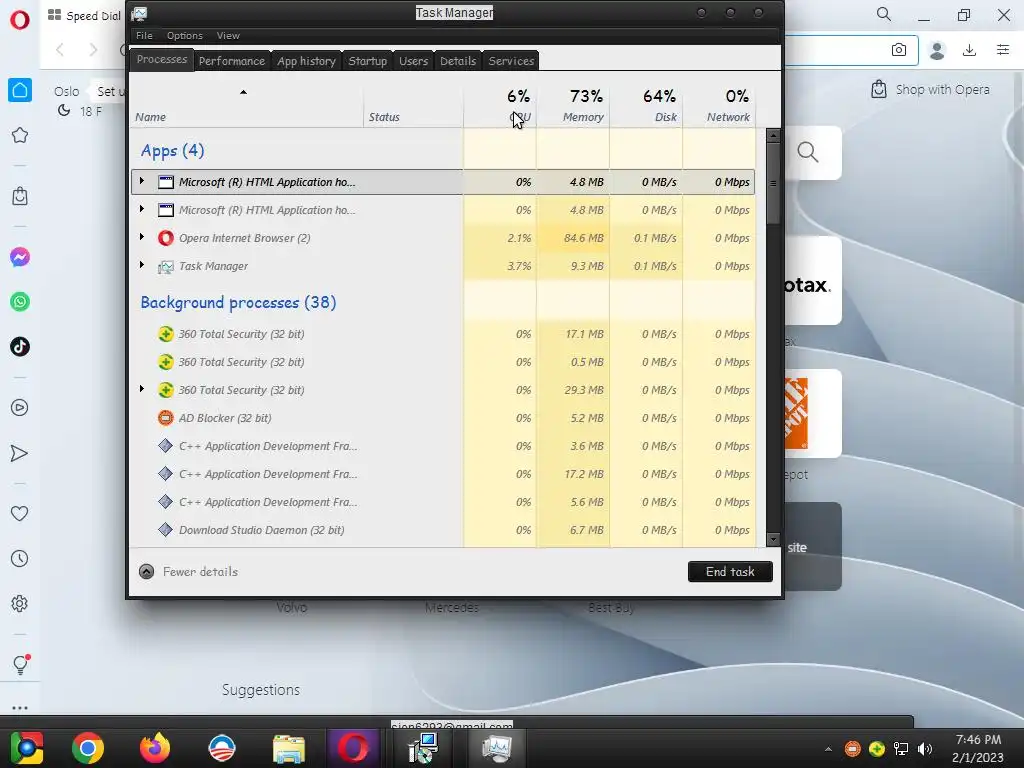Click the Shop with Opera link

[931, 89]
